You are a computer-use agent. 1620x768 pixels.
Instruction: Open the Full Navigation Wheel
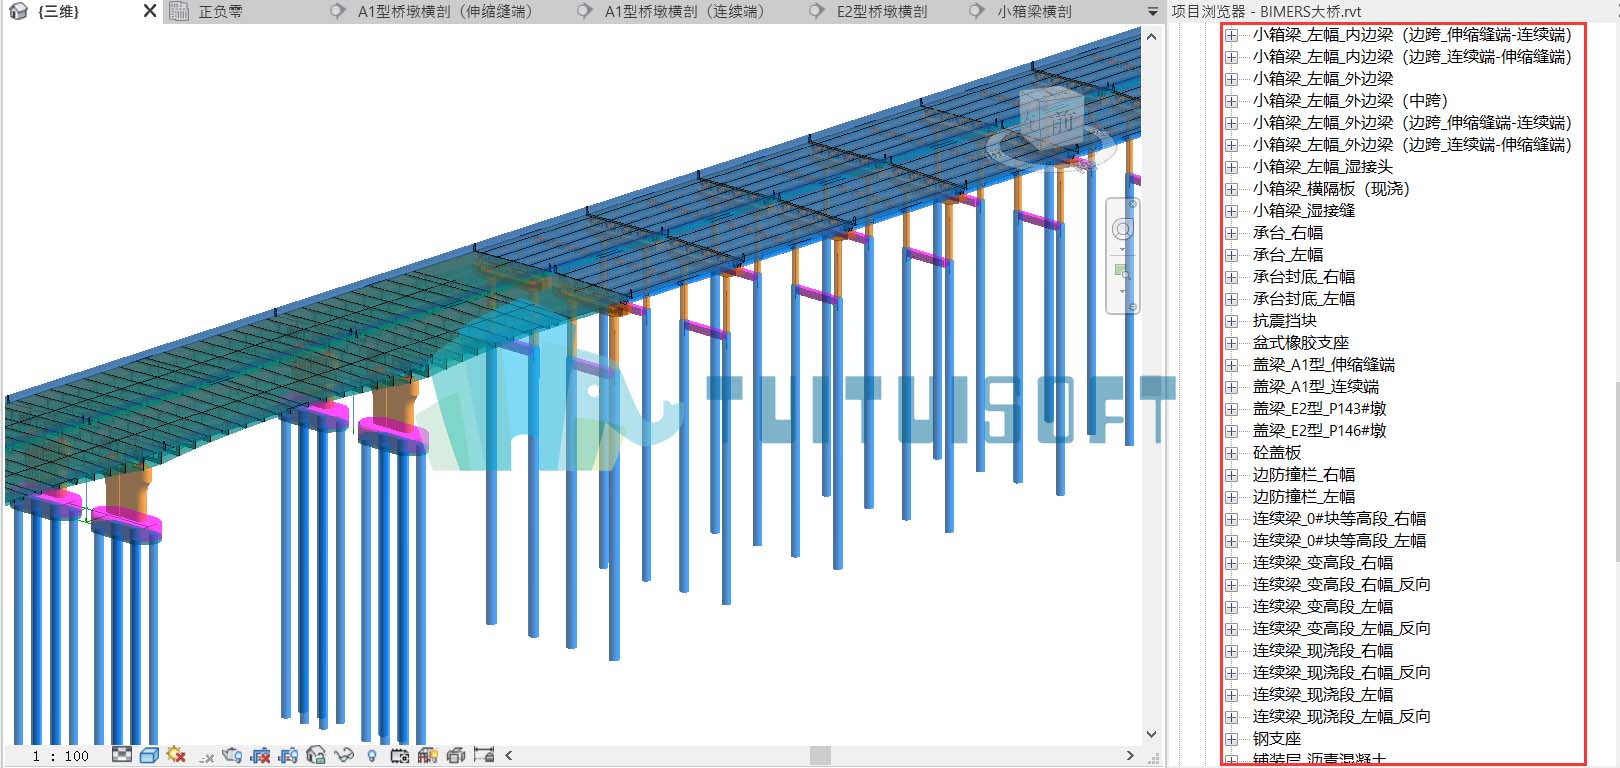1123,230
